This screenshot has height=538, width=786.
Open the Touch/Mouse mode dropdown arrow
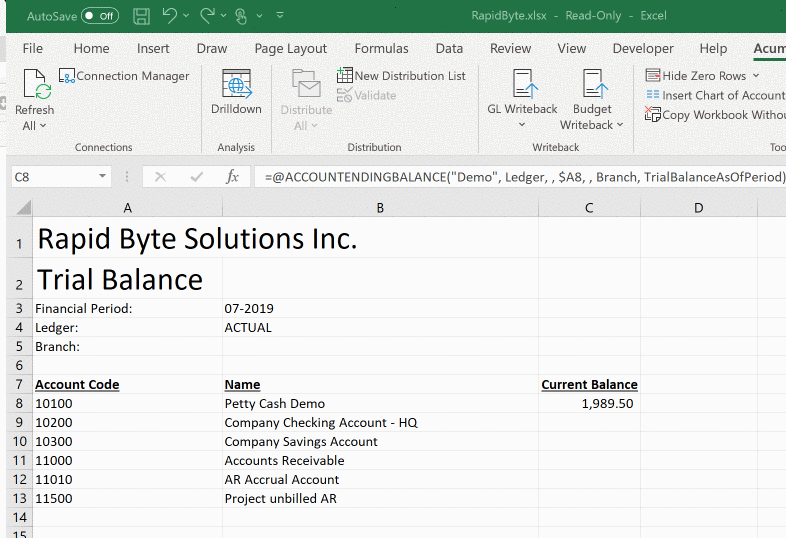coord(259,16)
